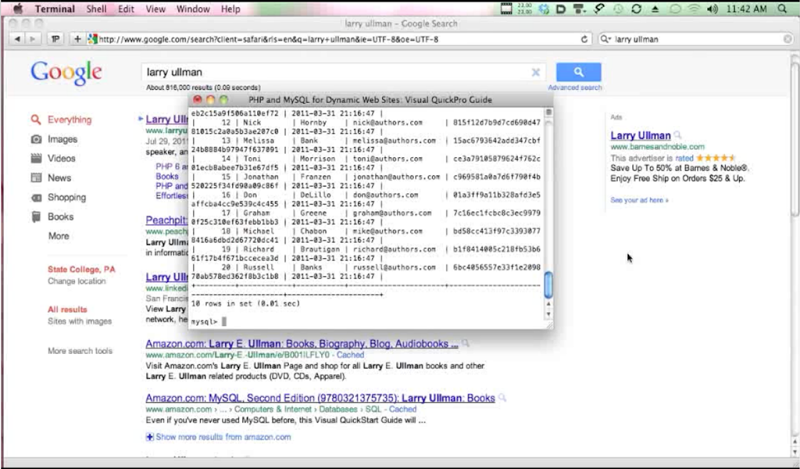This screenshot has height=469, width=800.
Task: Click nick@authors.com in Terminal output
Action: pos(388,122)
